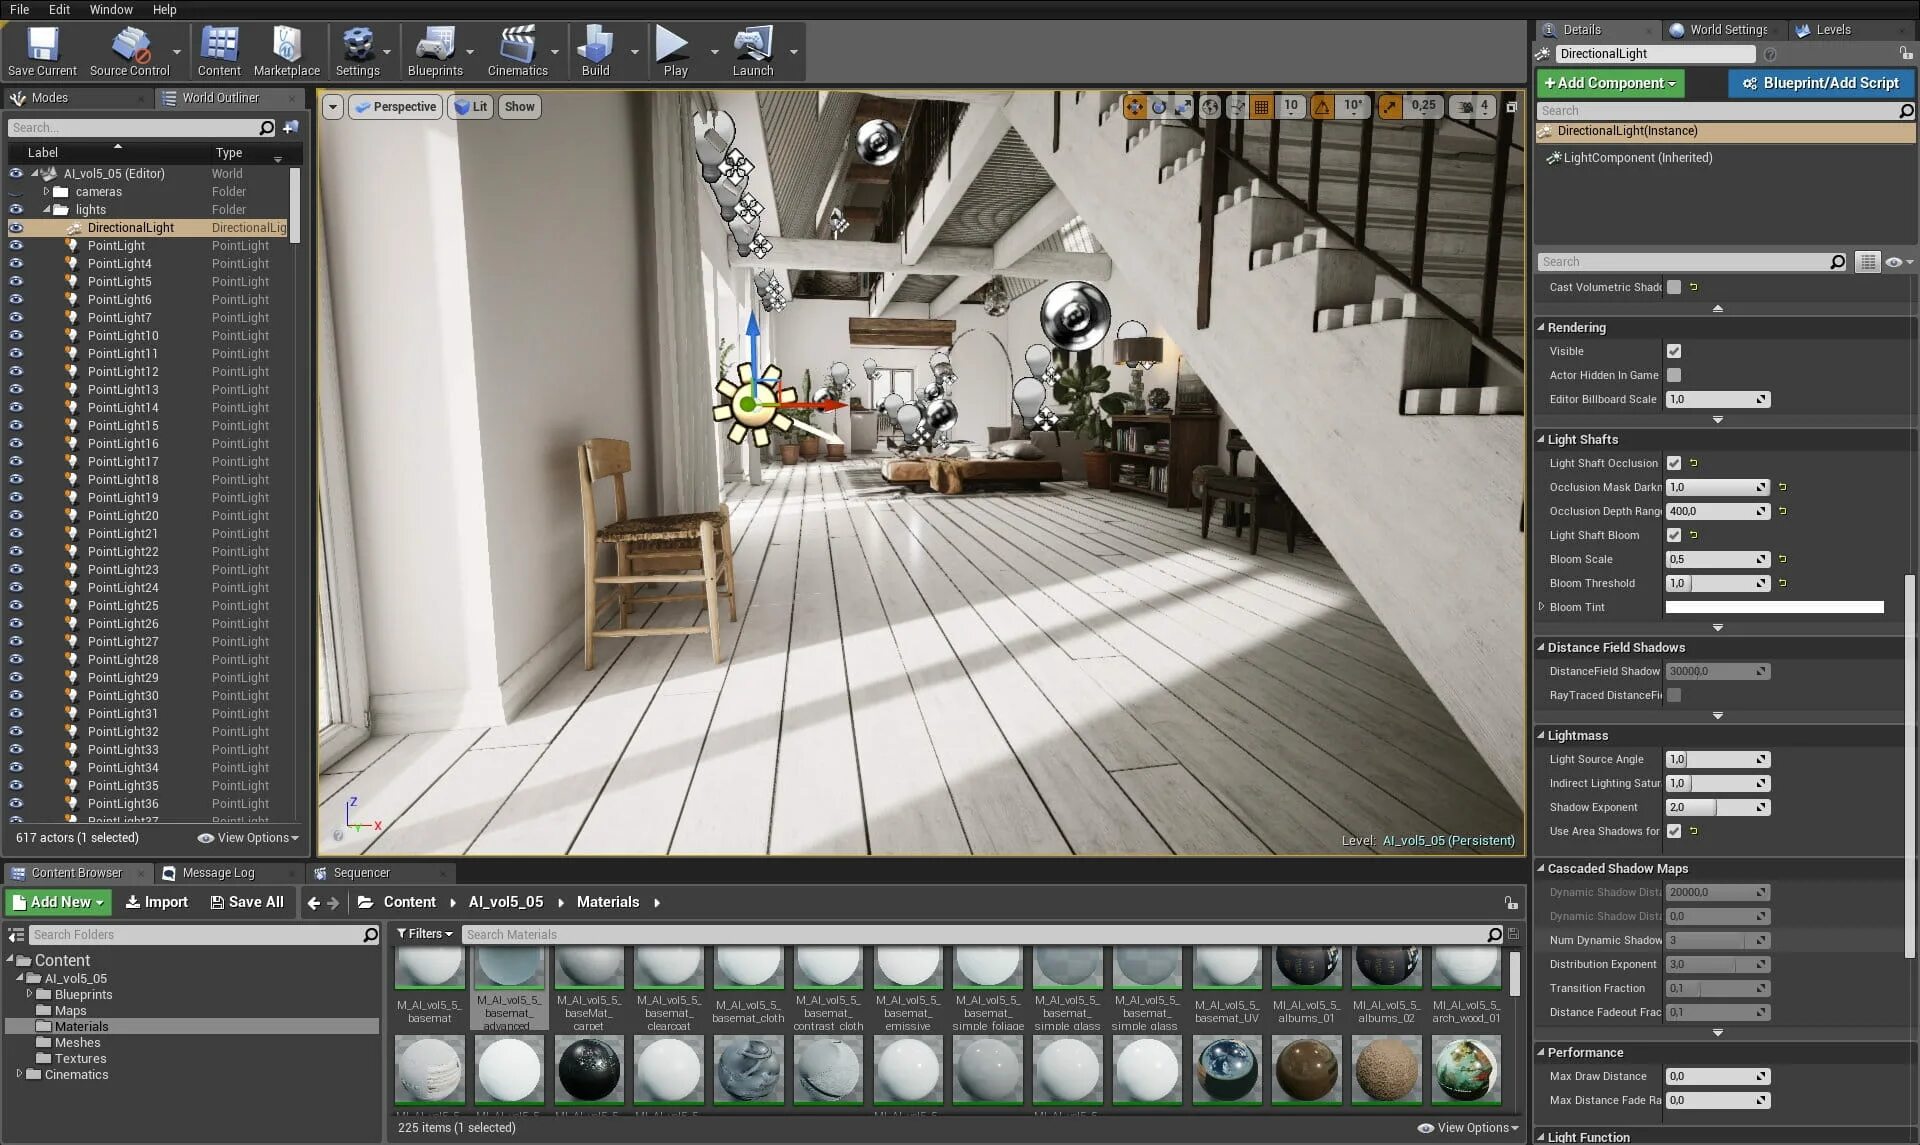Expand the cameras folder in World Outliner
Image resolution: width=1920 pixels, height=1145 pixels.
(46, 191)
